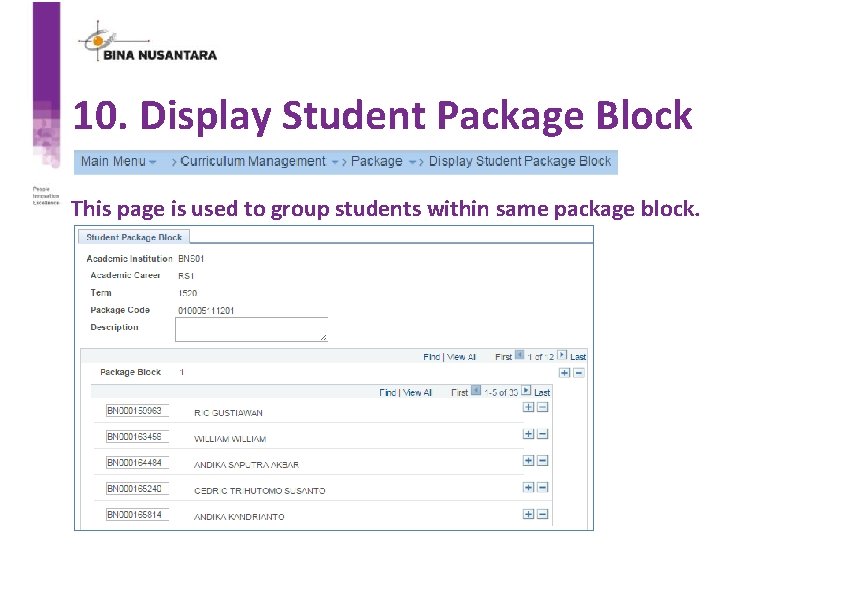
Task: Add a new Package Block row
Action: pos(563,372)
